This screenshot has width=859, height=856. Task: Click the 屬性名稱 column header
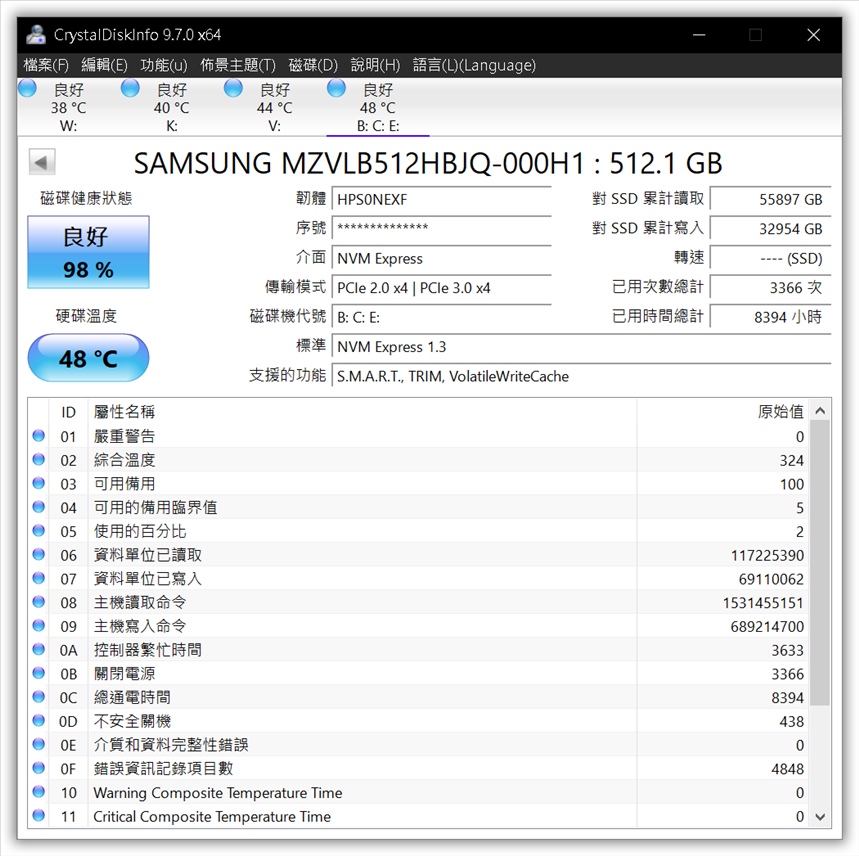tap(362, 411)
